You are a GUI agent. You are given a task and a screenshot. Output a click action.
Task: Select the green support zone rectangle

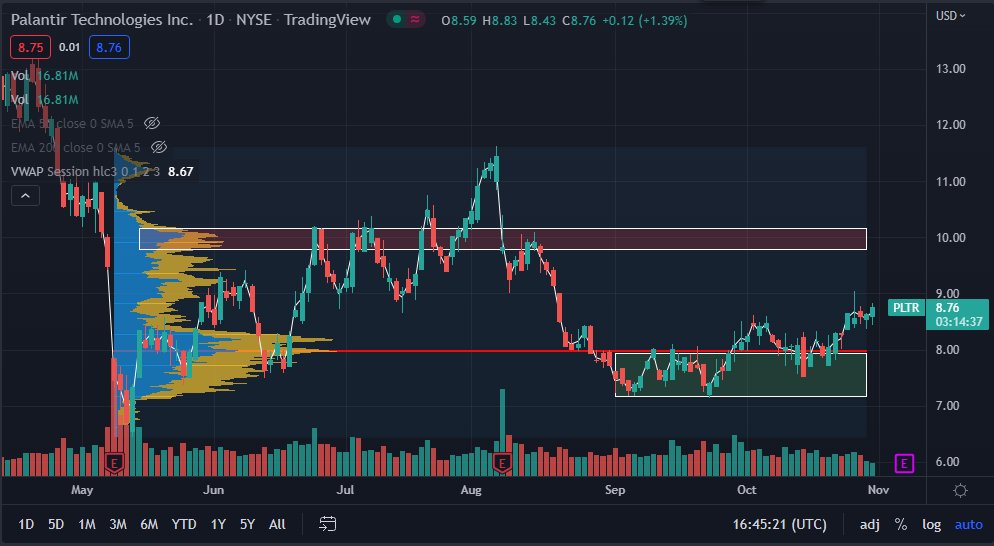740,375
